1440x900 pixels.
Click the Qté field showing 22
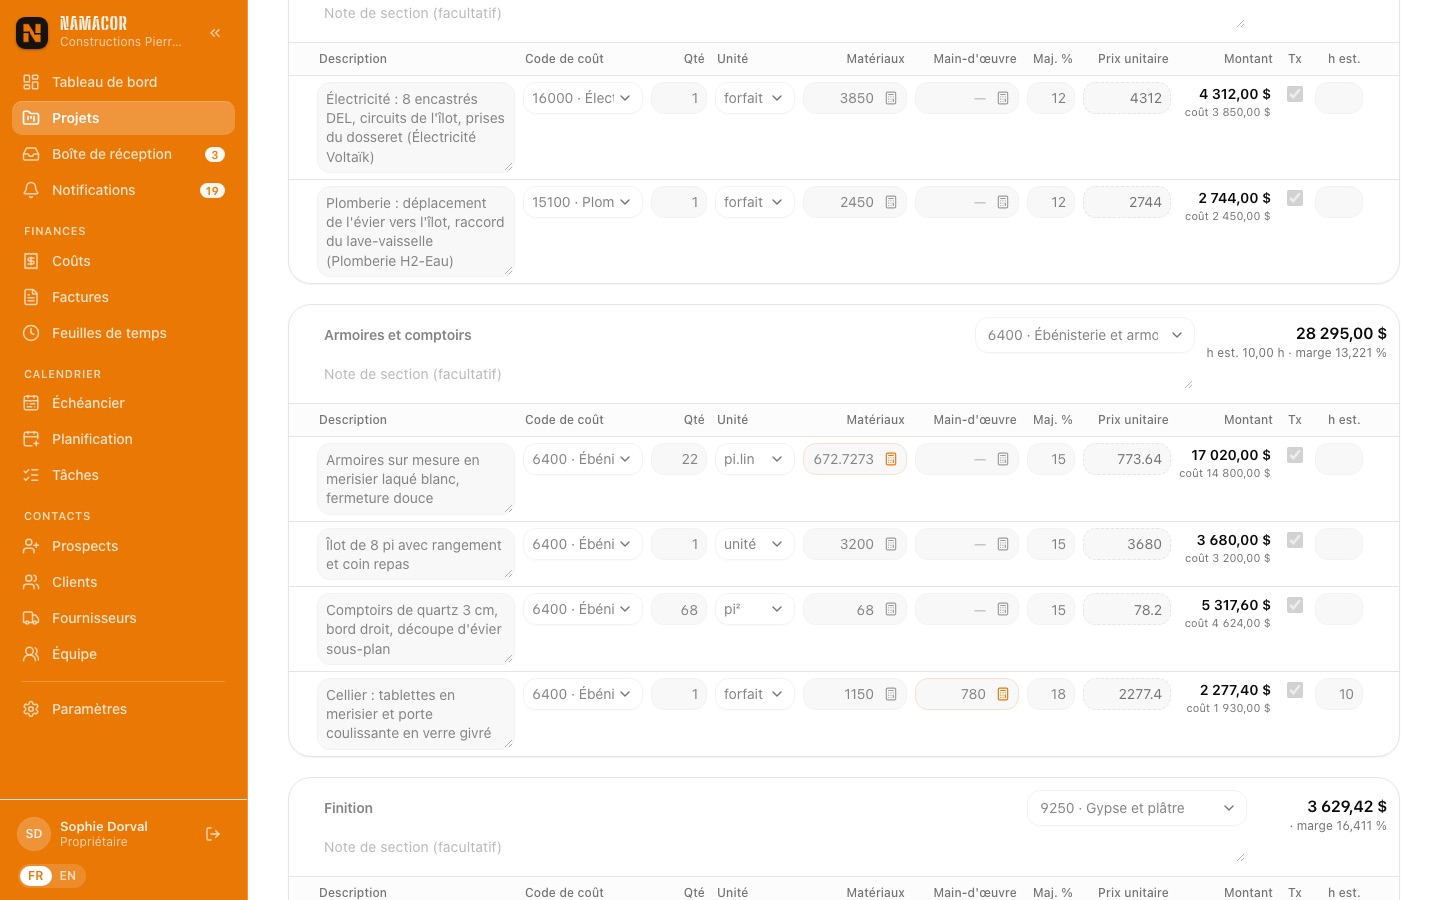coord(679,459)
